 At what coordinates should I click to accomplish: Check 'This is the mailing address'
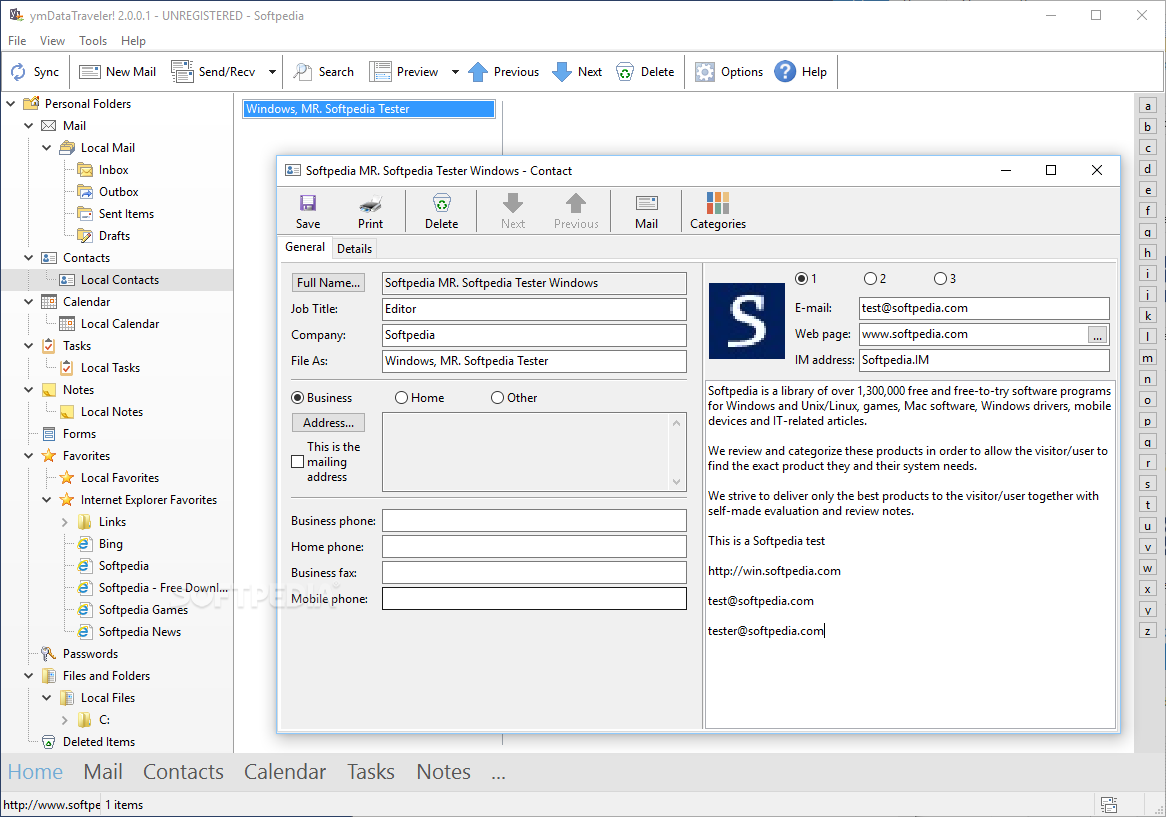coord(297,462)
